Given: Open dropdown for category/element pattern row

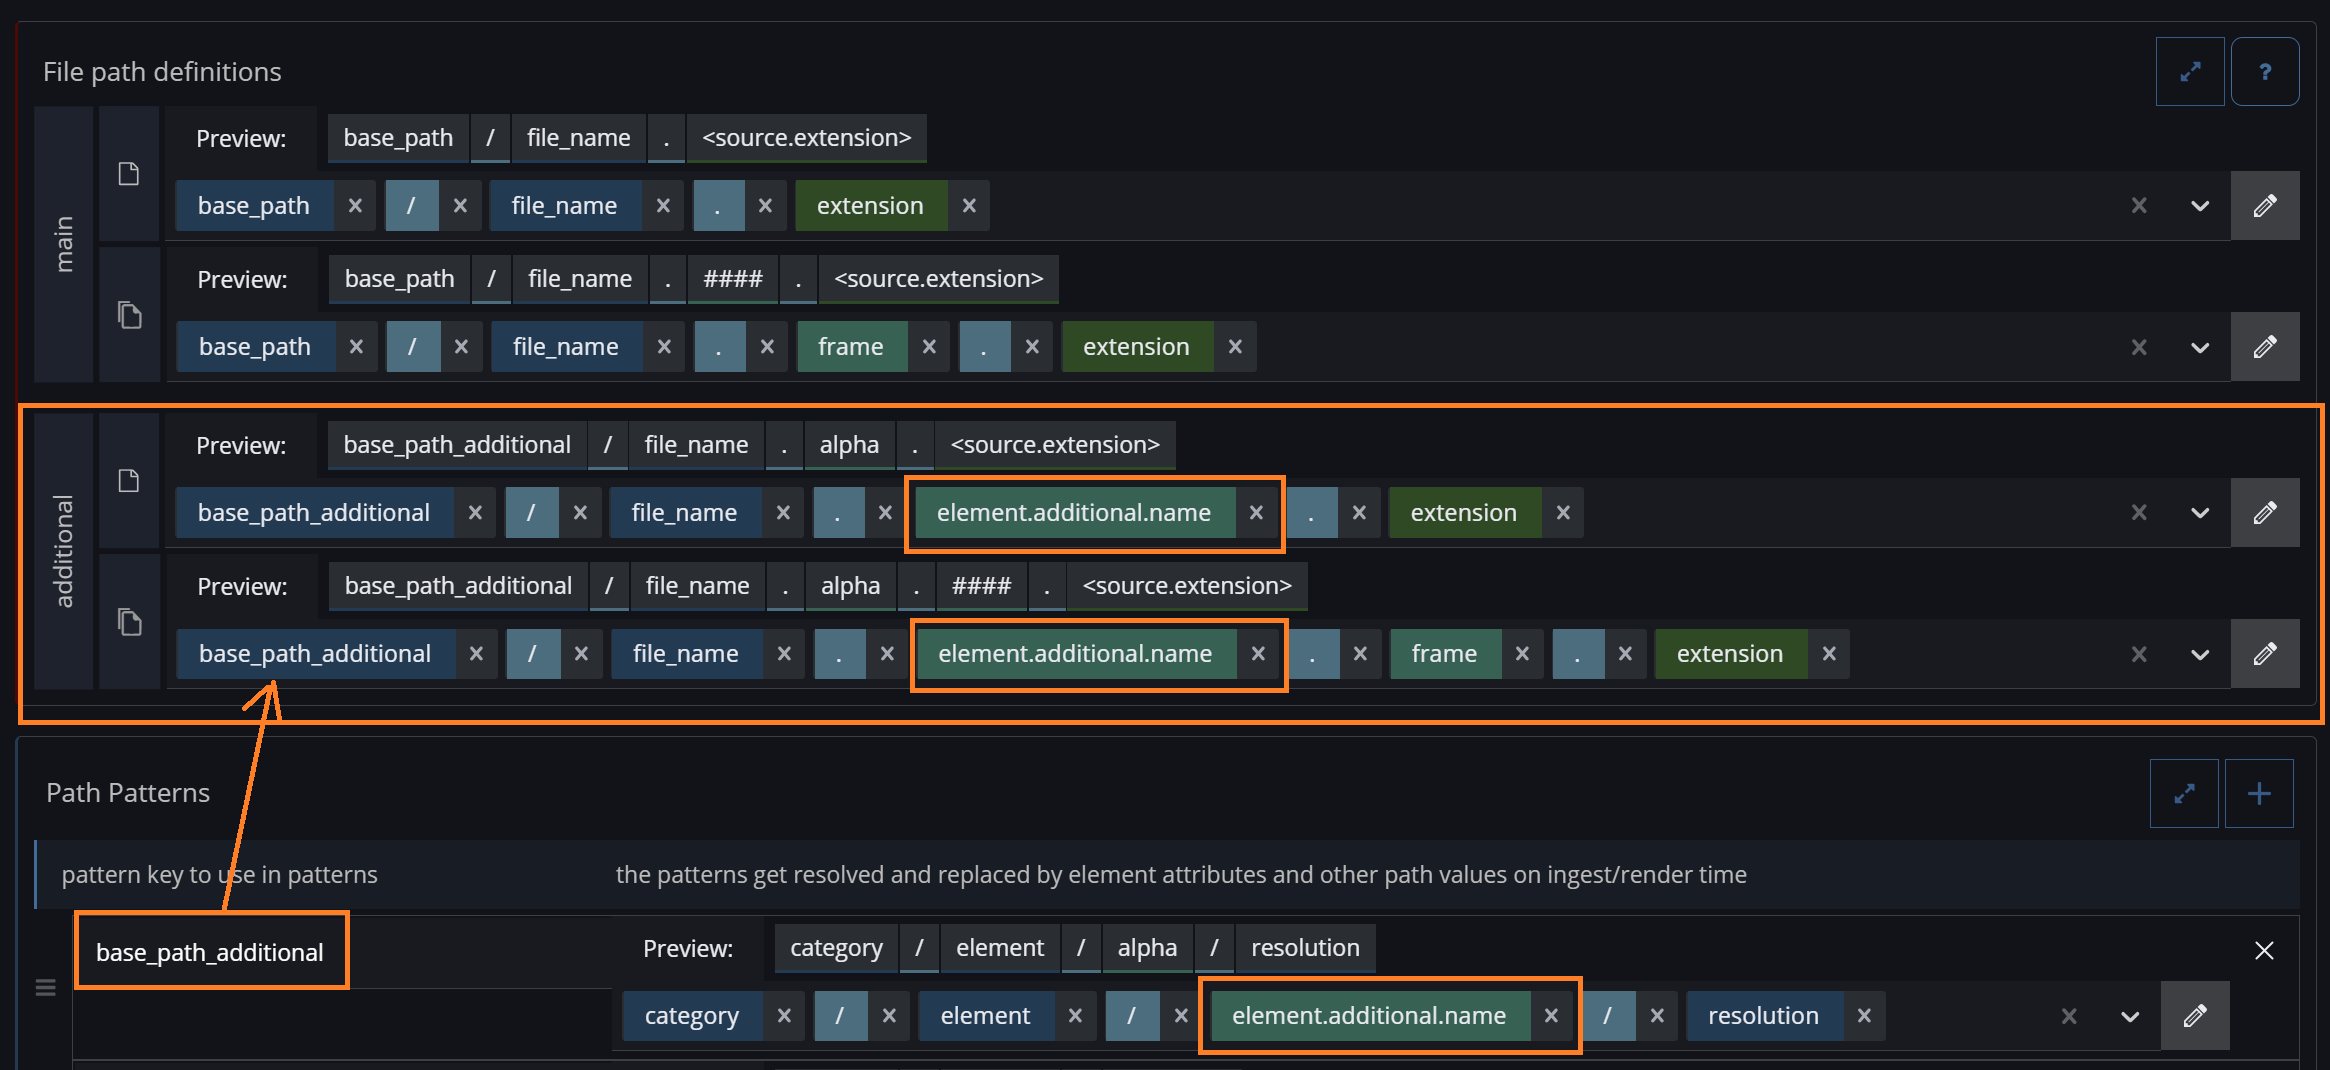Looking at the screenshot, I should click(x=2130, y=1016).
